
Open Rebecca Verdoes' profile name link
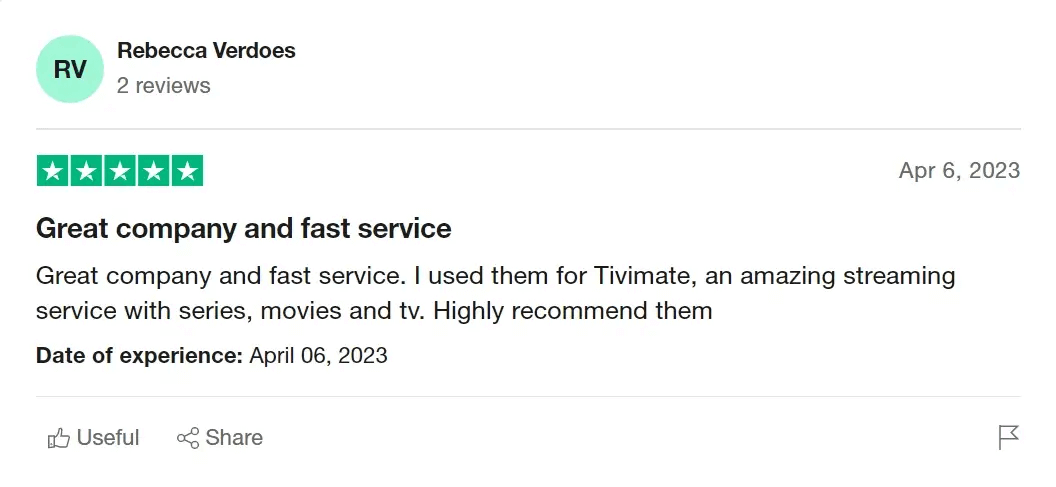[206, 50]
